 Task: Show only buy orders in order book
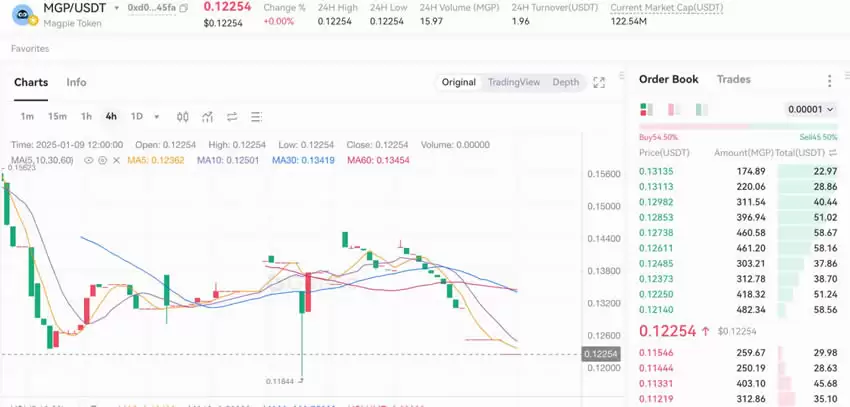click(x=701, y=109)
